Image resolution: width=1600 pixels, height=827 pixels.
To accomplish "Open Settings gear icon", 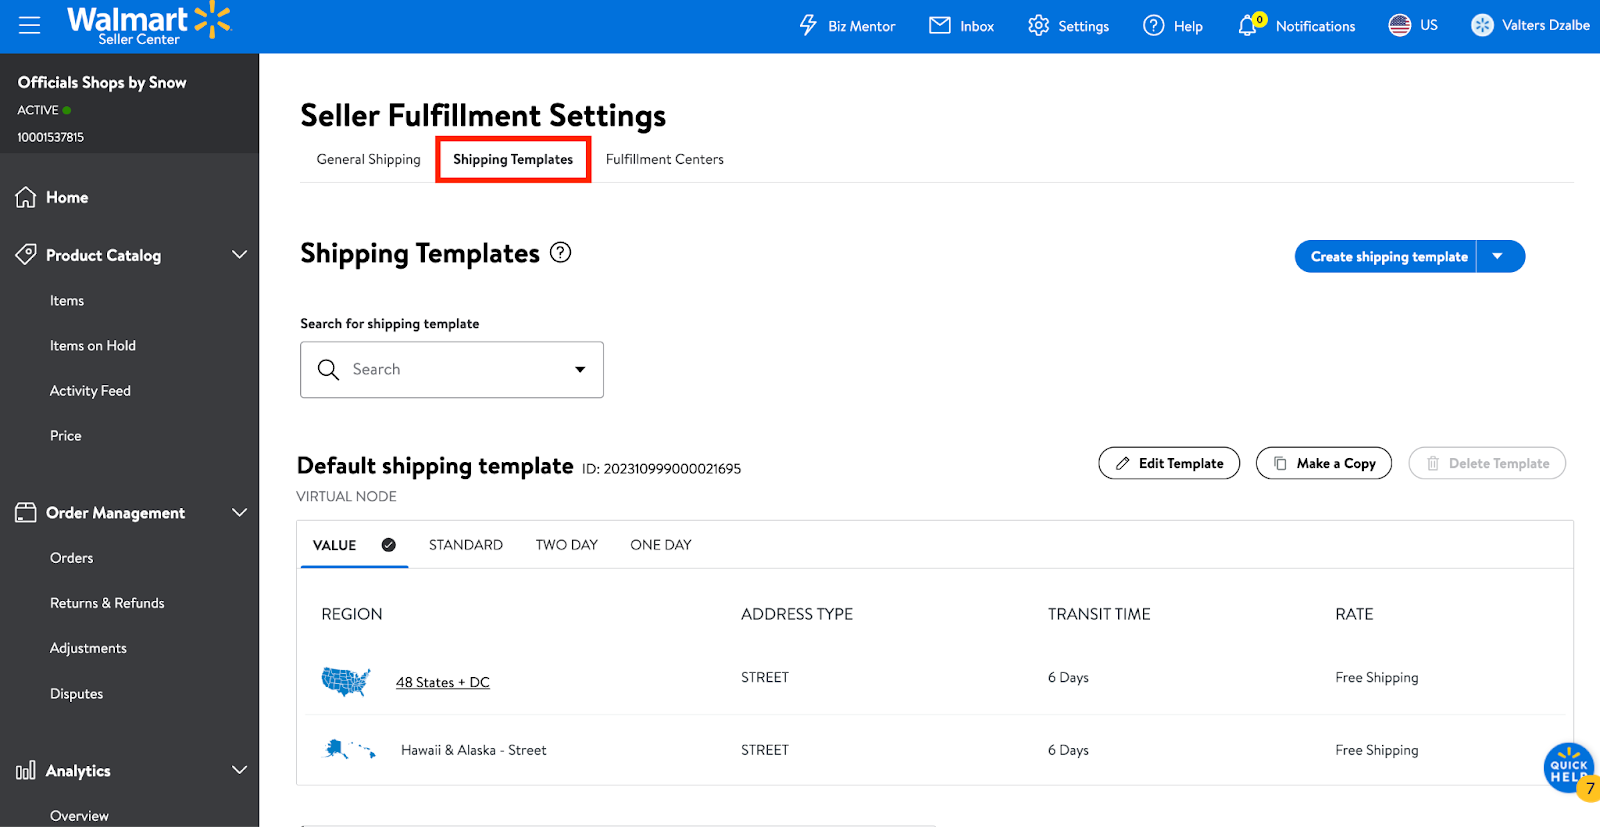I will (x=1039, y=25).
